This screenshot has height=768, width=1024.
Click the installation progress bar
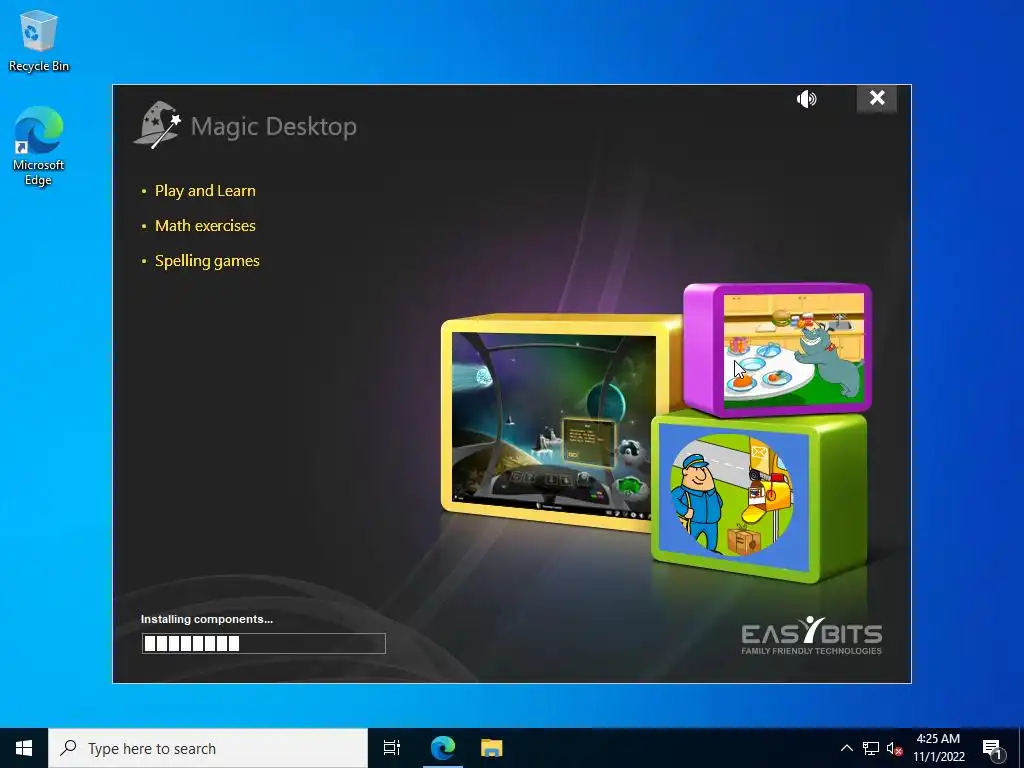click(x=264, y=643)
